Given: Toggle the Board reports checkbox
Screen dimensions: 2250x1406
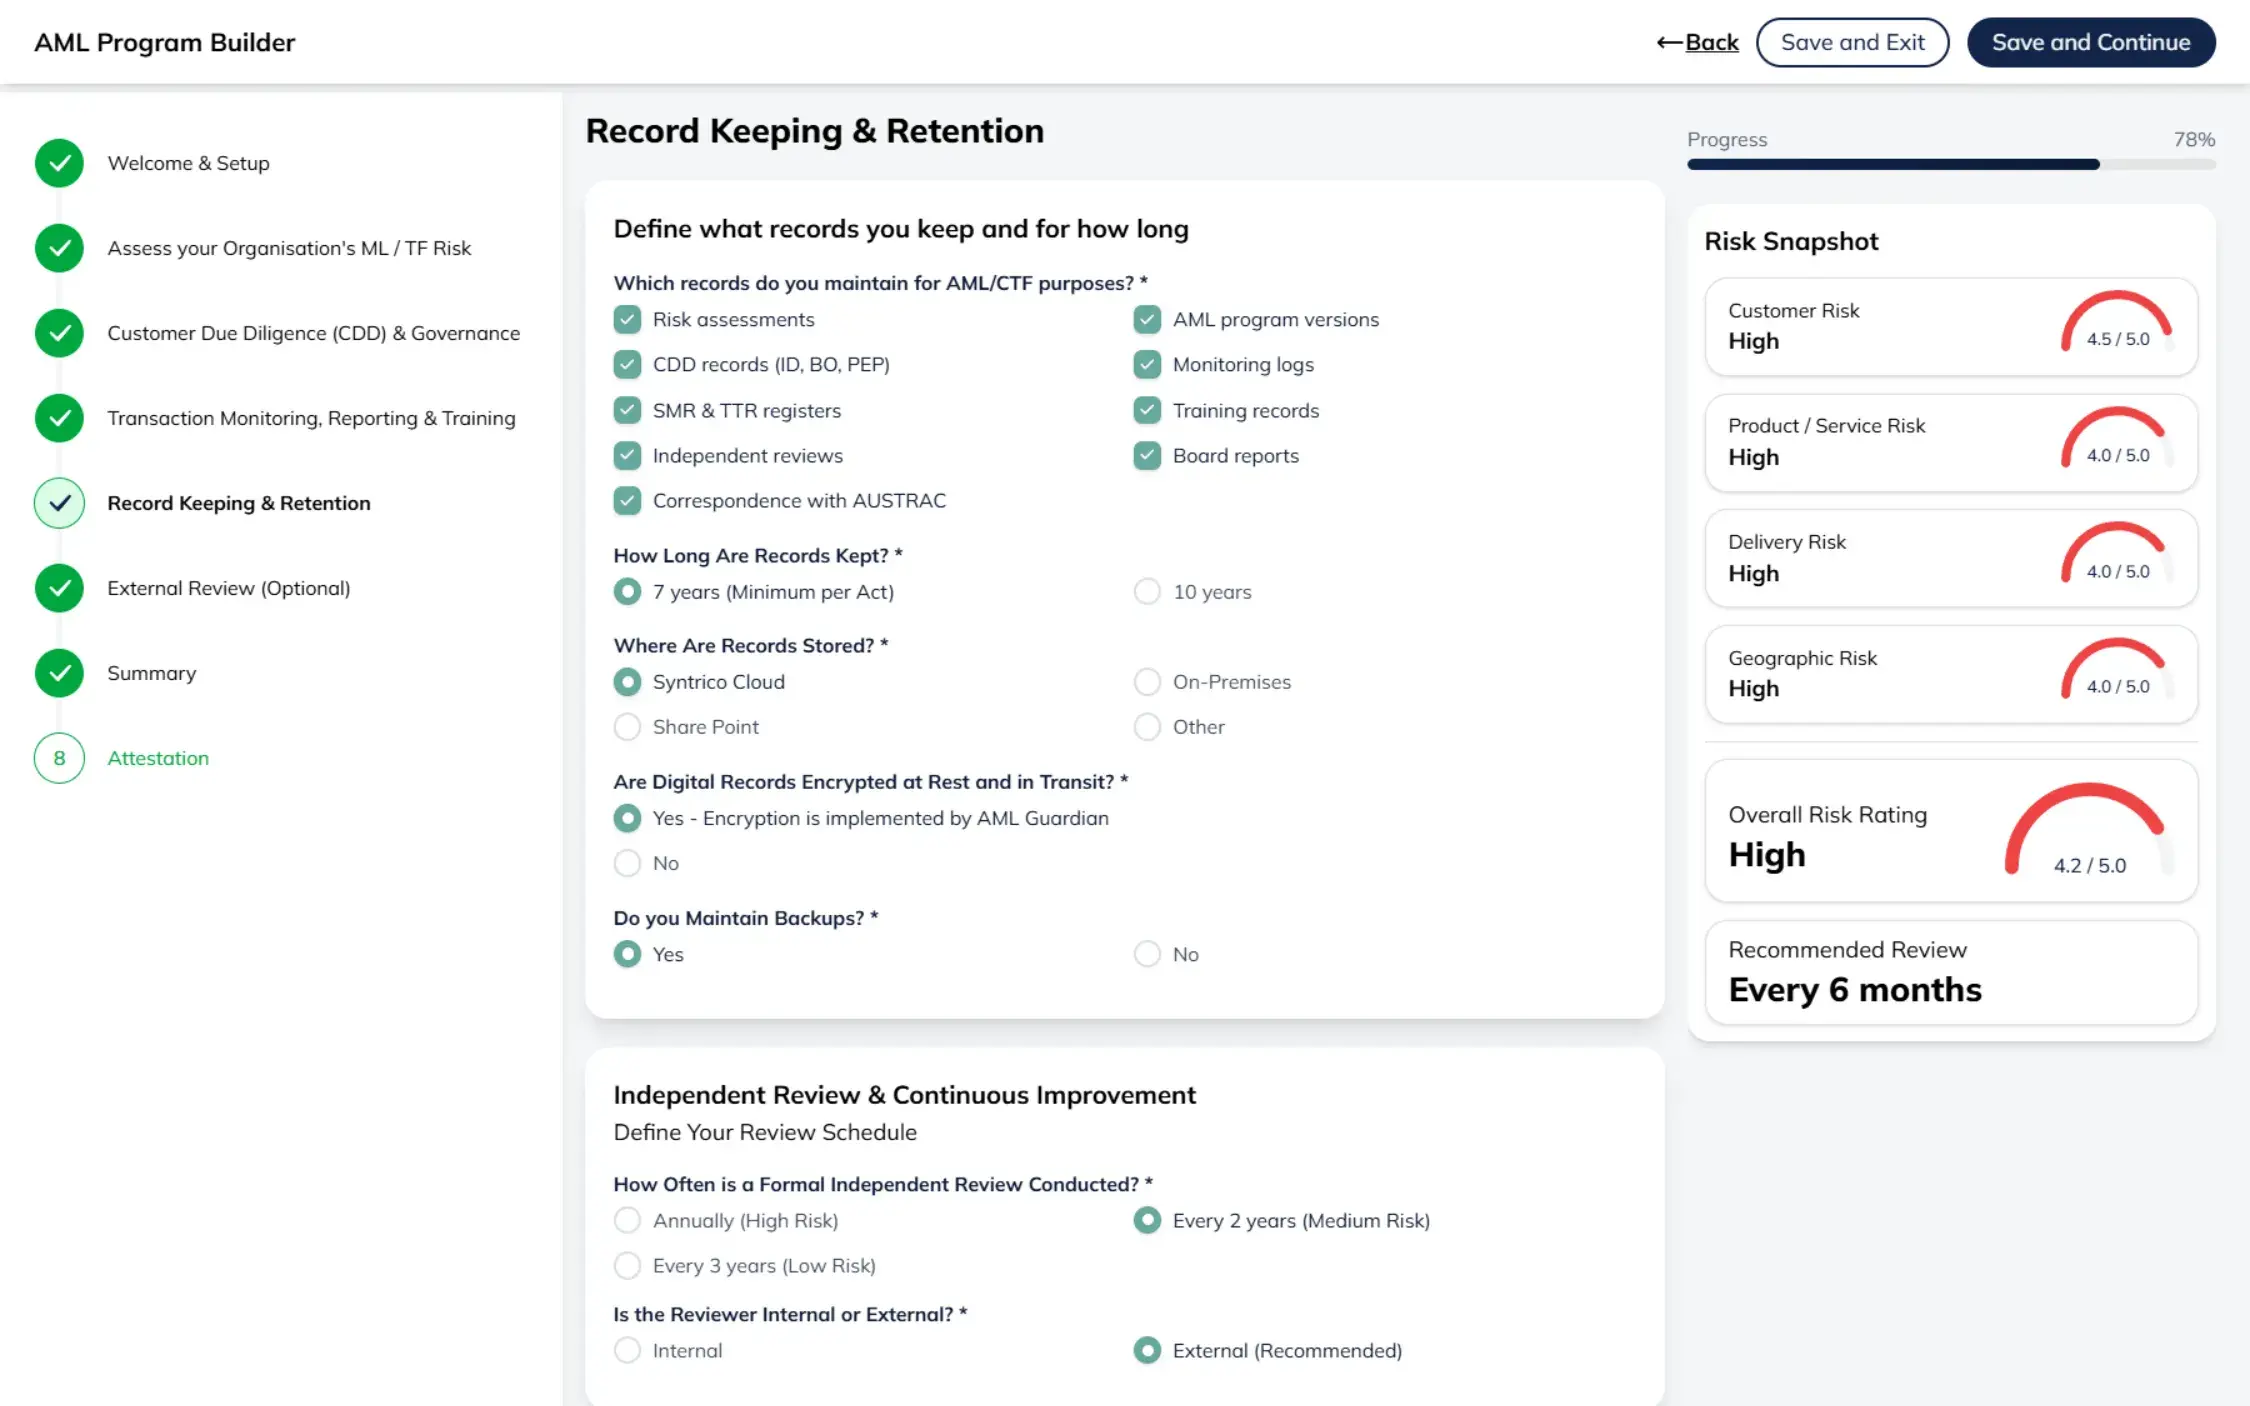Looking at the screenshot, I should (1147, 455).
